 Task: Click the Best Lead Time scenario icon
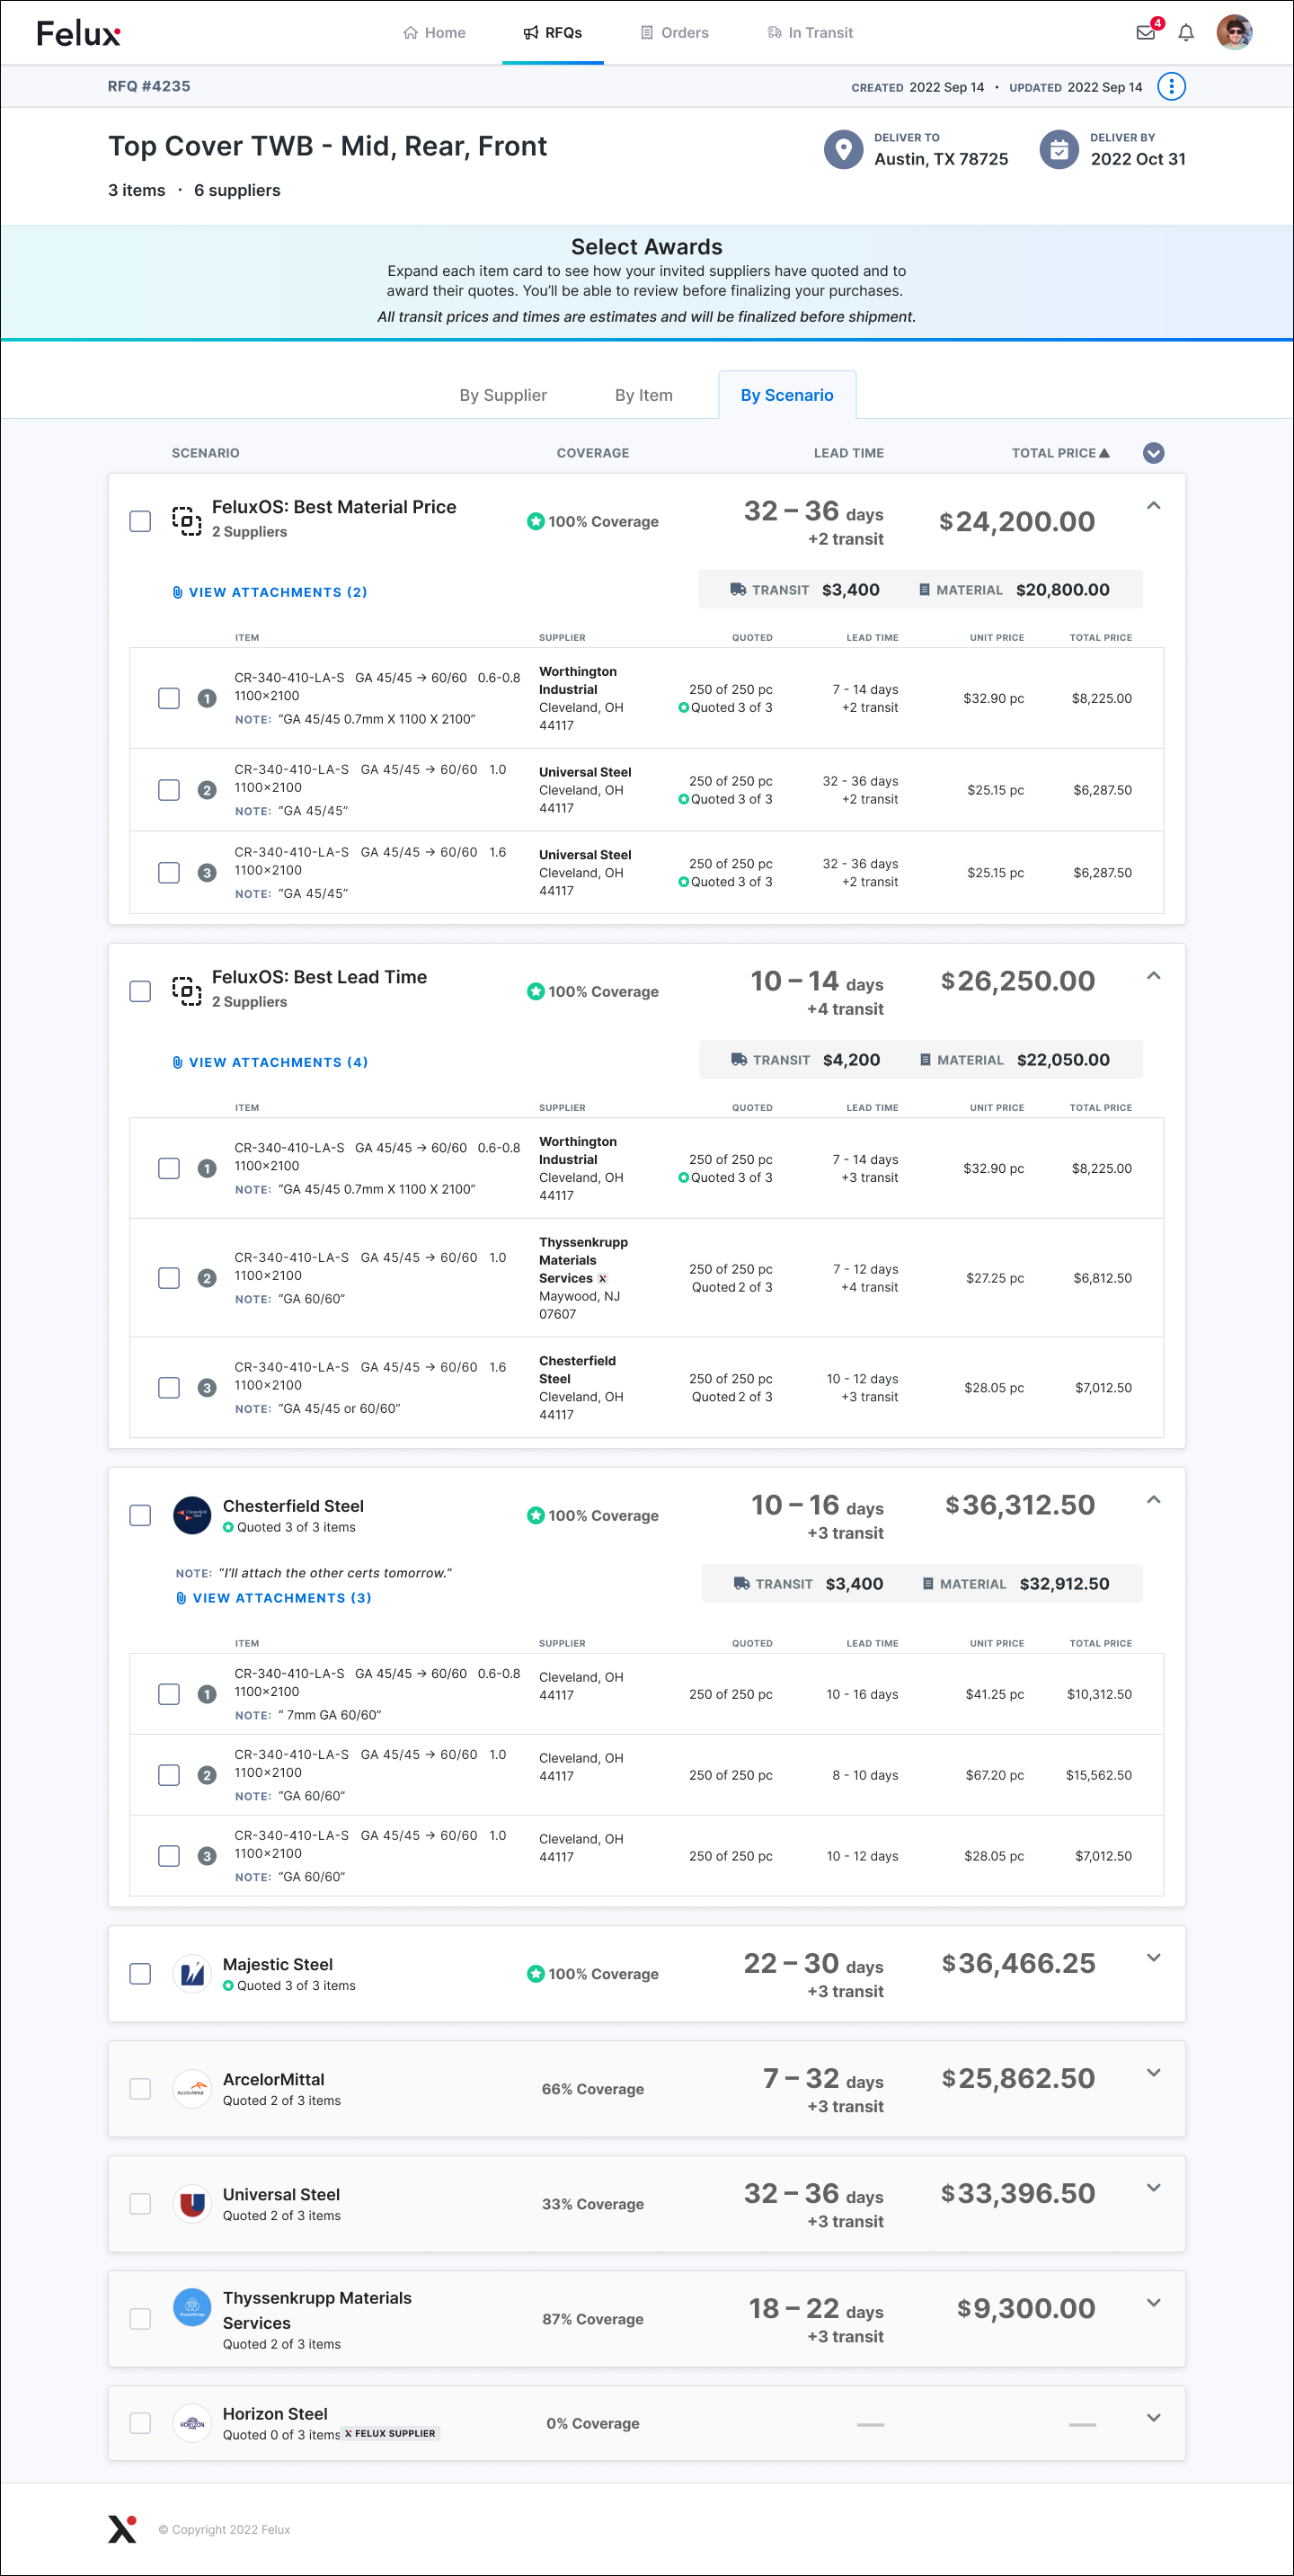186,990
